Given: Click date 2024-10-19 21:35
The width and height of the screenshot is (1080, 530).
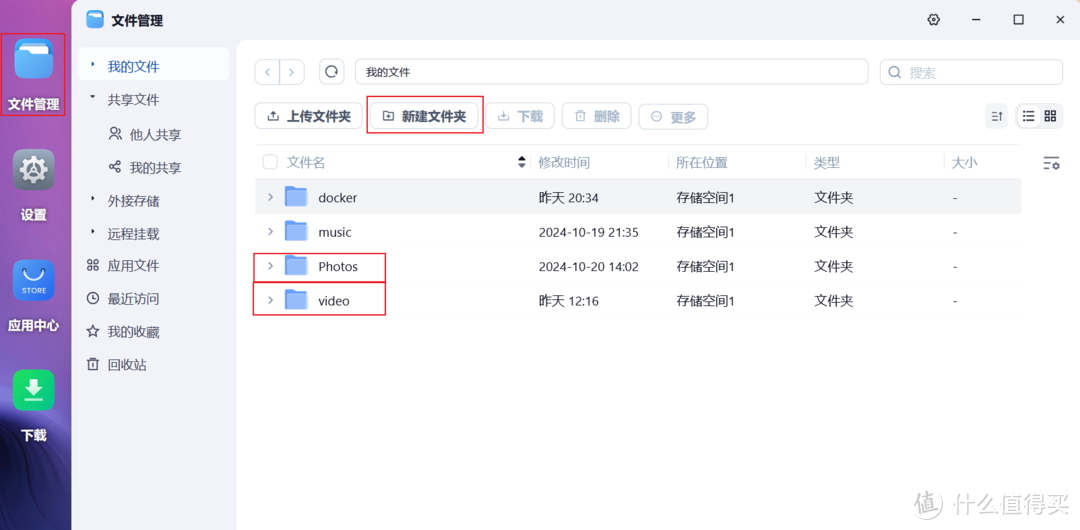Looking at the screenshot, I should 588,232.
